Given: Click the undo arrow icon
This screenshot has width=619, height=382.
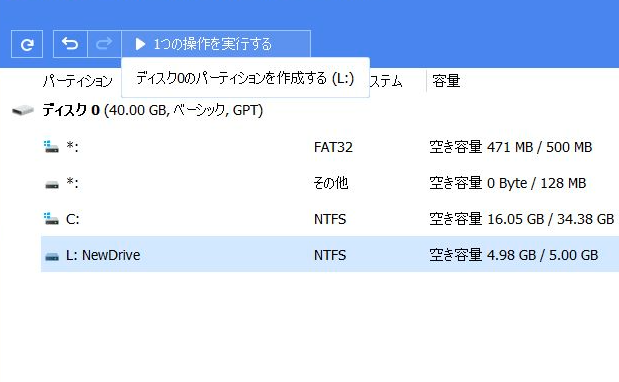Looking at the screenshot, I should pos(70,44).
